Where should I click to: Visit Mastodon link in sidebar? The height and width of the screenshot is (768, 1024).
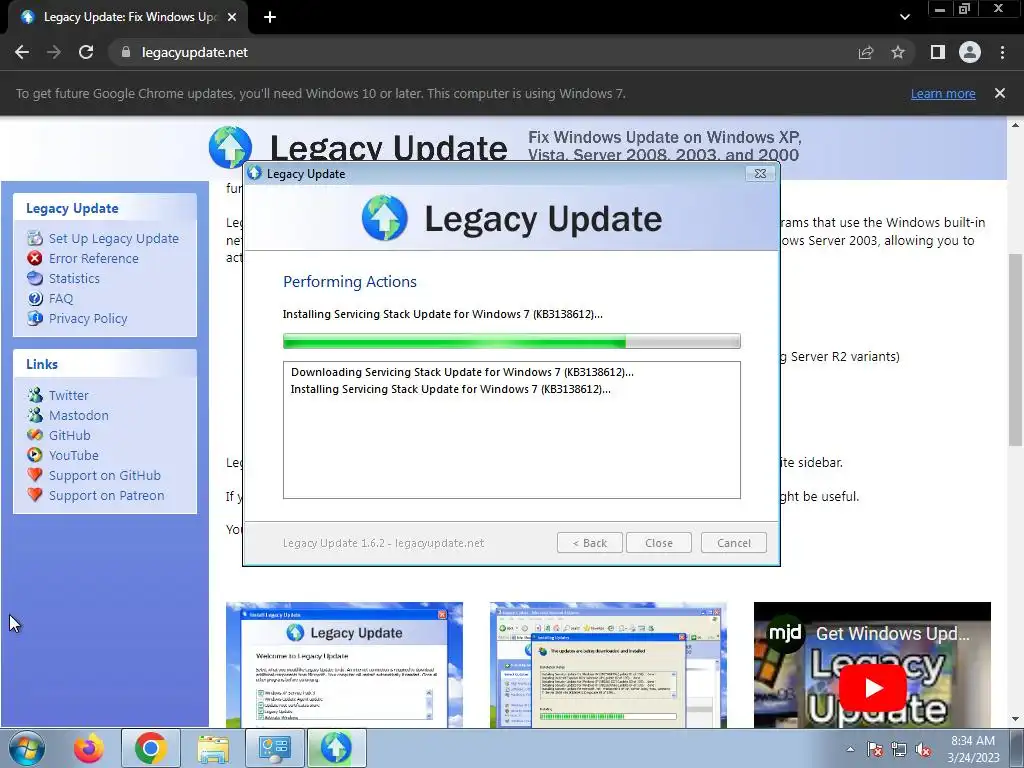point(78,415)
